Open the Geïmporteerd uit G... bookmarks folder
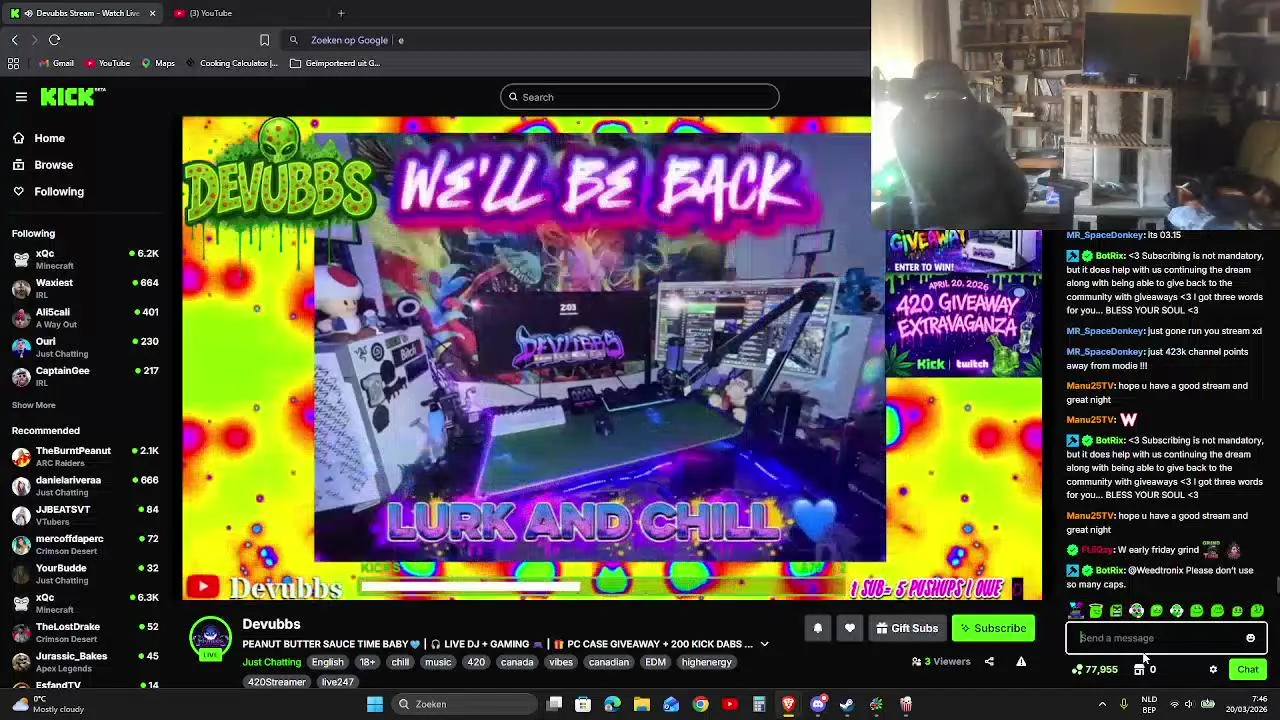Viewport: 1280px width, 720px height. click(335, 63)
